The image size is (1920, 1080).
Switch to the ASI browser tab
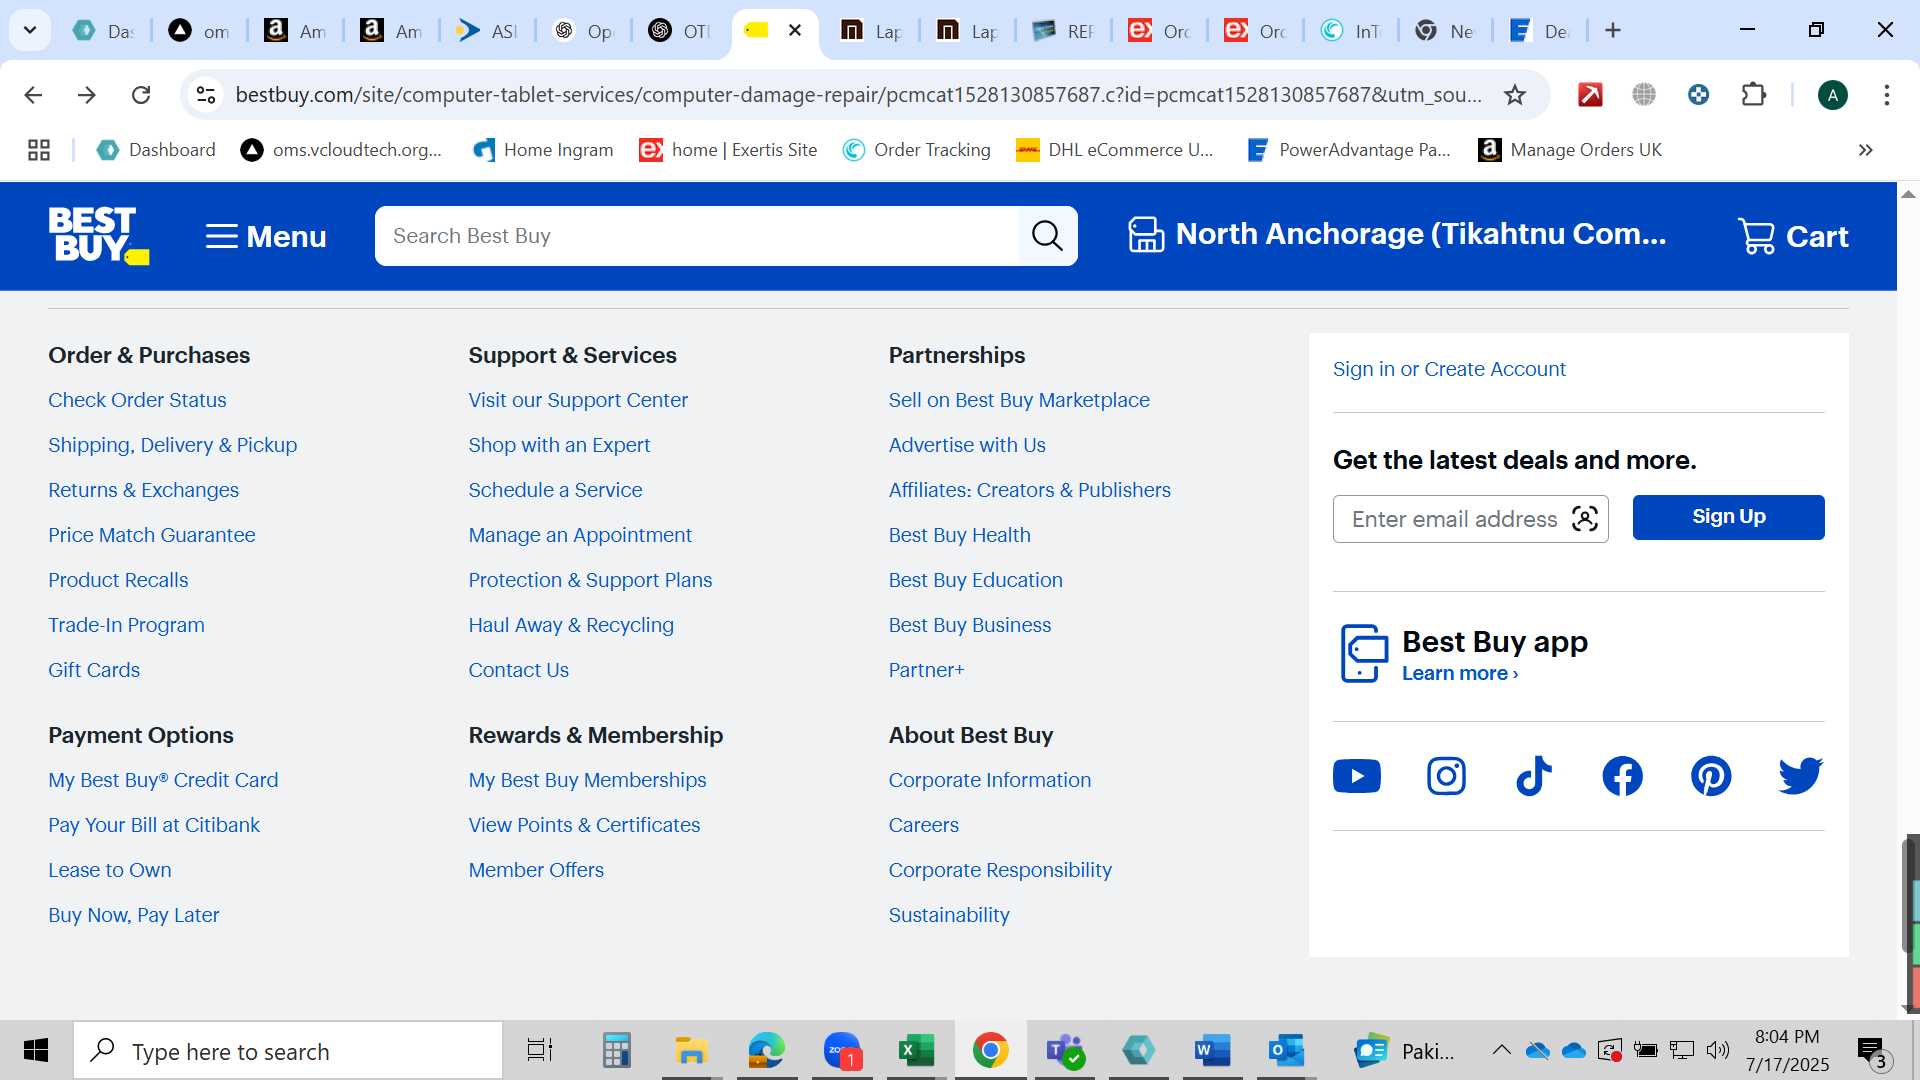pyautogui.click(x=487, y=31)
